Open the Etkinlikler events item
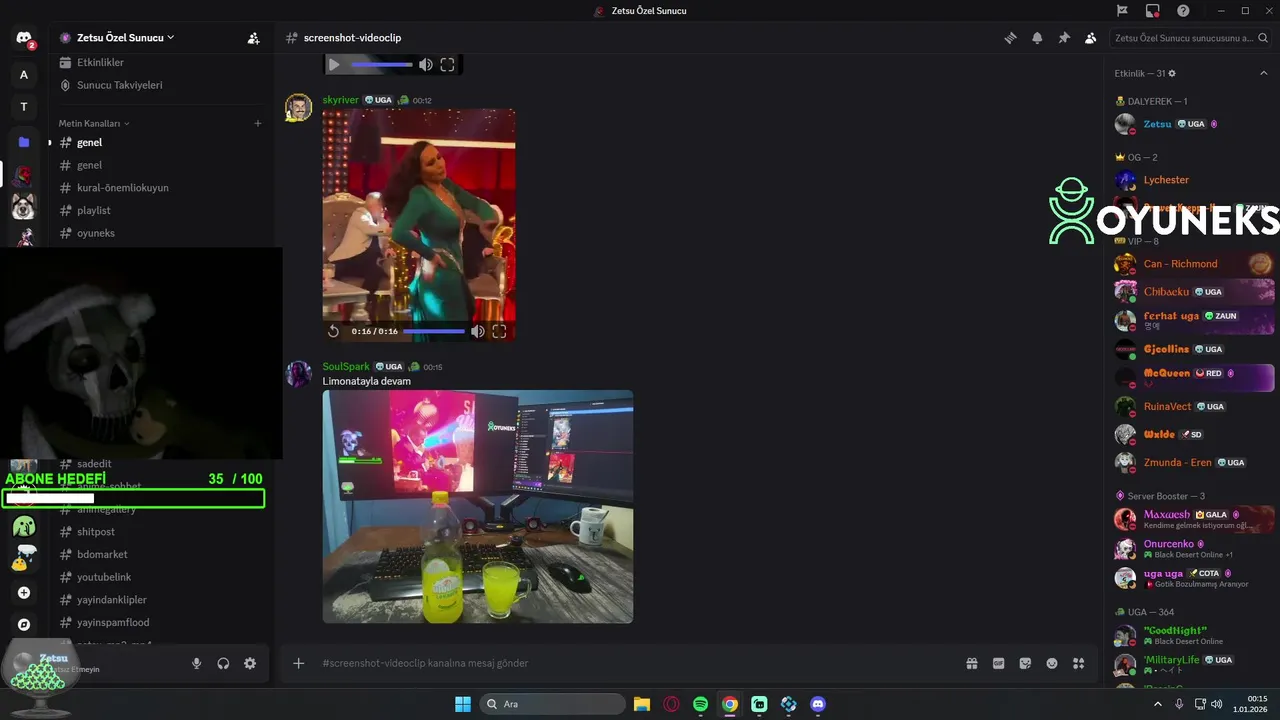The height and width of the screenshot is (720, 1280). [x=100, y=62]
